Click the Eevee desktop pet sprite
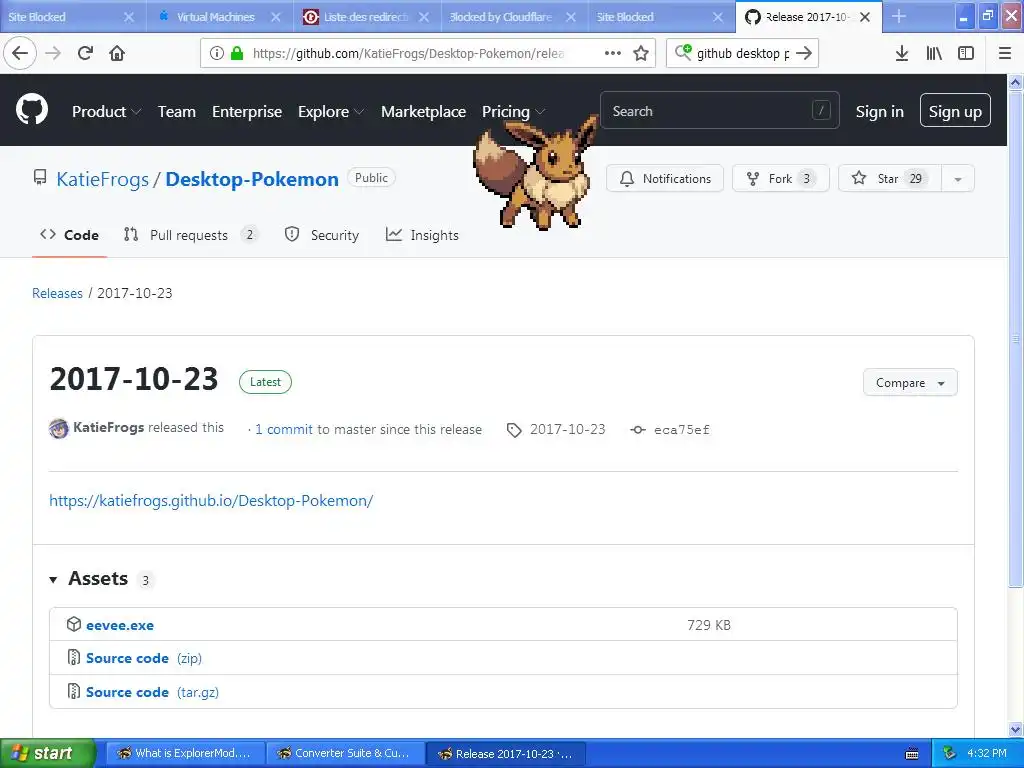 [536, 171]
